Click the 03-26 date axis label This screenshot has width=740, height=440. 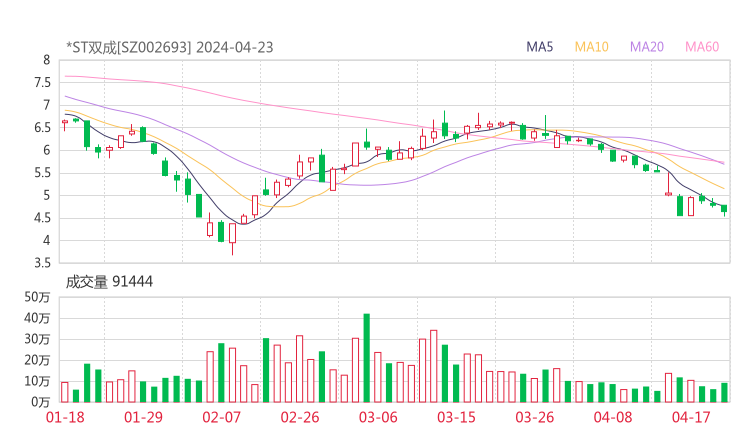(534, 417)
